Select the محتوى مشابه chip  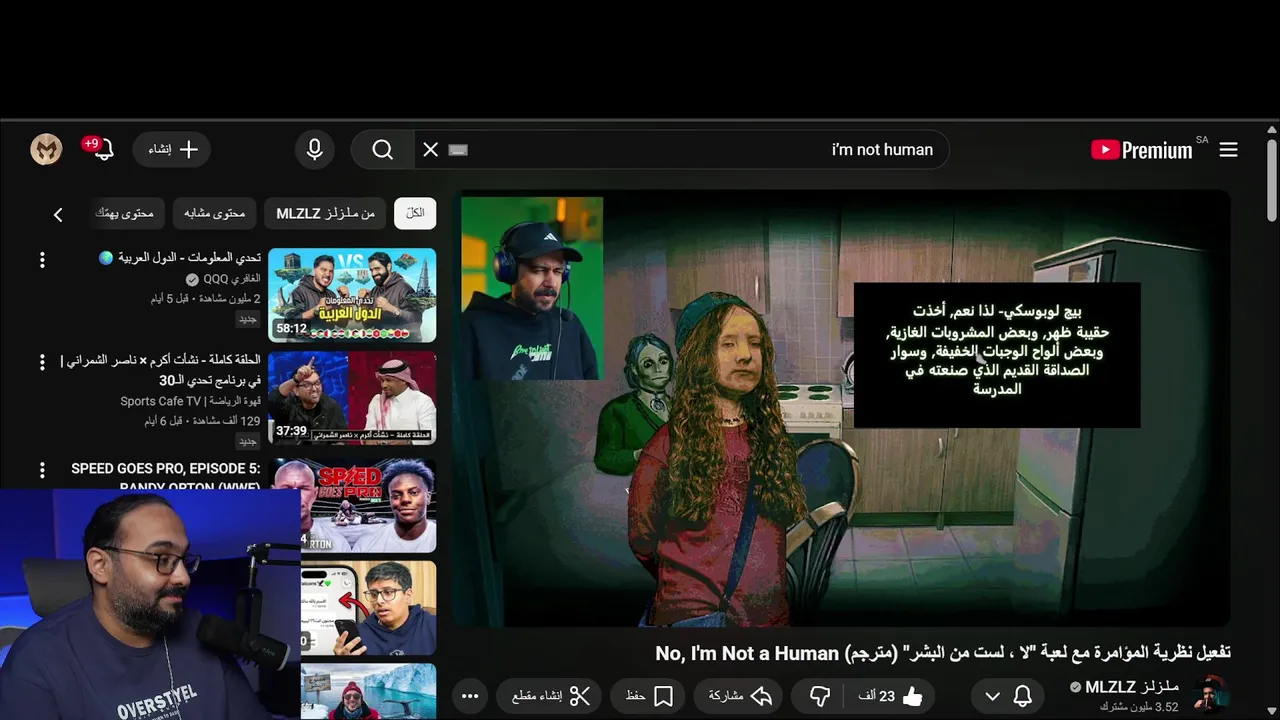tap(215, 213)
